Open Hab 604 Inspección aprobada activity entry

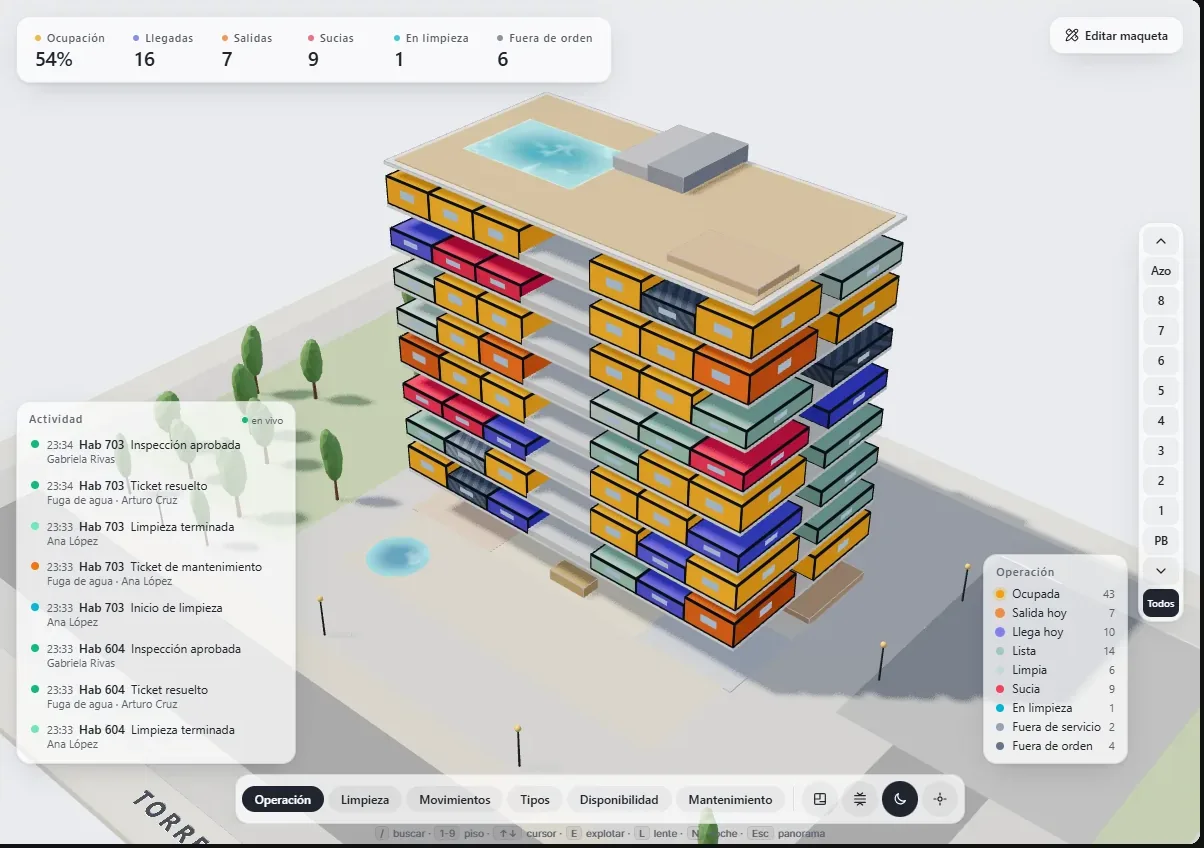point(155,655)
